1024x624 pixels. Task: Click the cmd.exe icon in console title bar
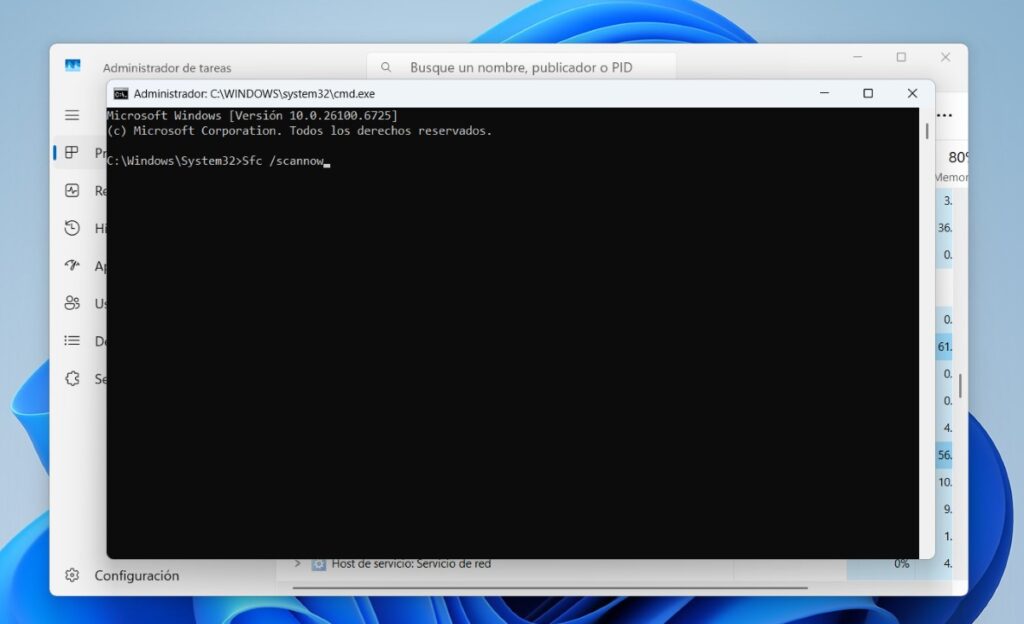(120, 92)
